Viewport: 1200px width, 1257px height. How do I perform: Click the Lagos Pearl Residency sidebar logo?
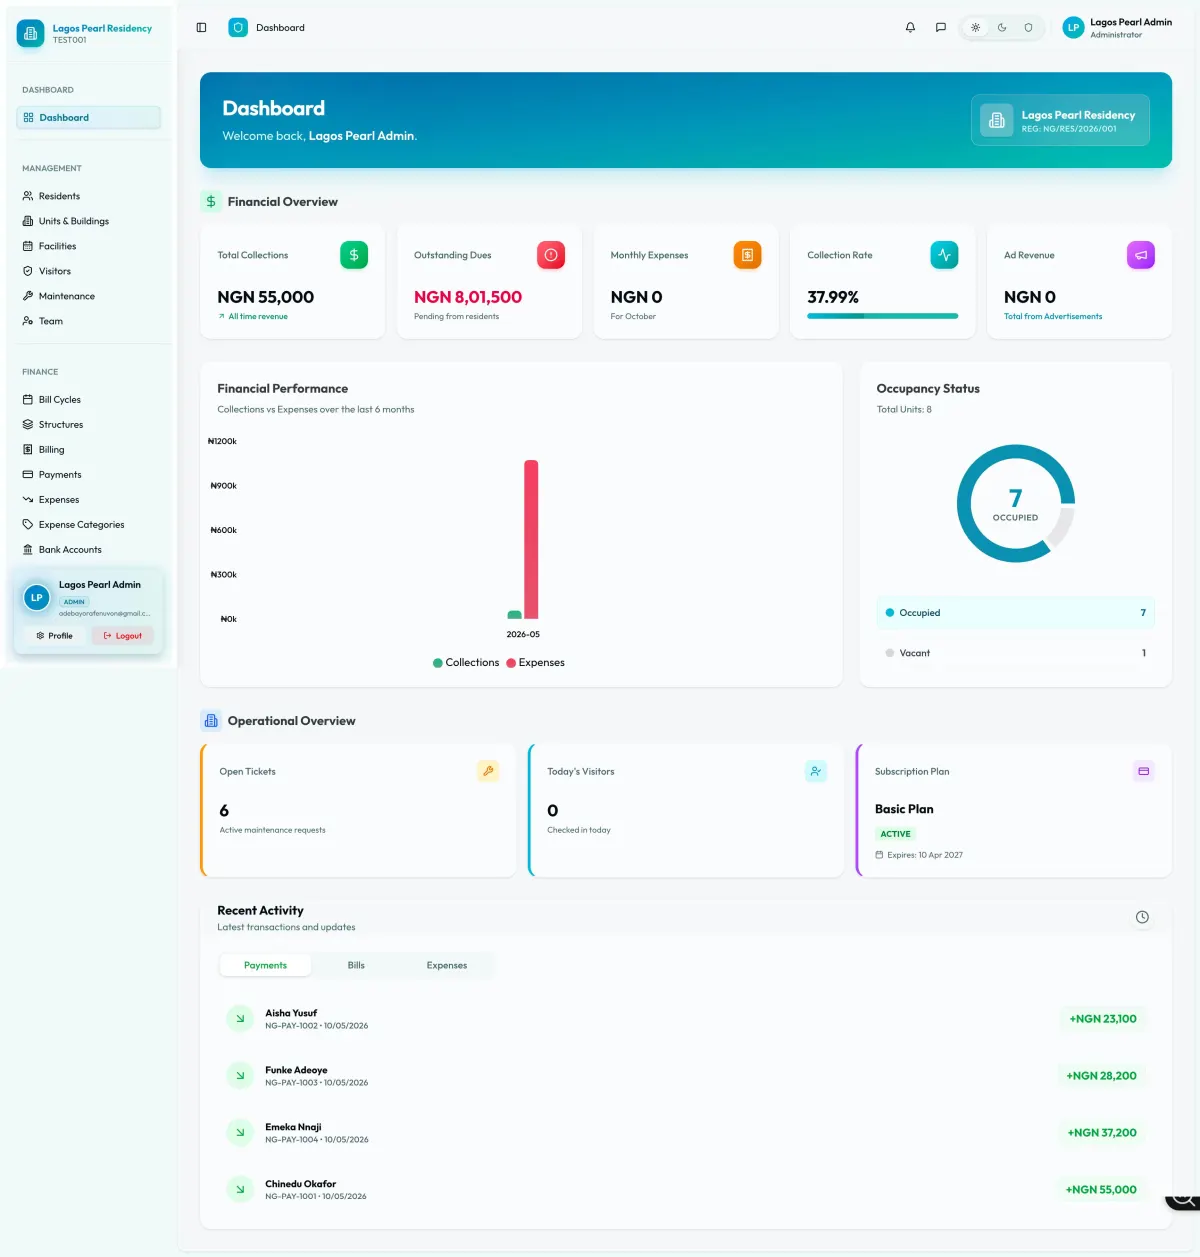coord(30,33)
